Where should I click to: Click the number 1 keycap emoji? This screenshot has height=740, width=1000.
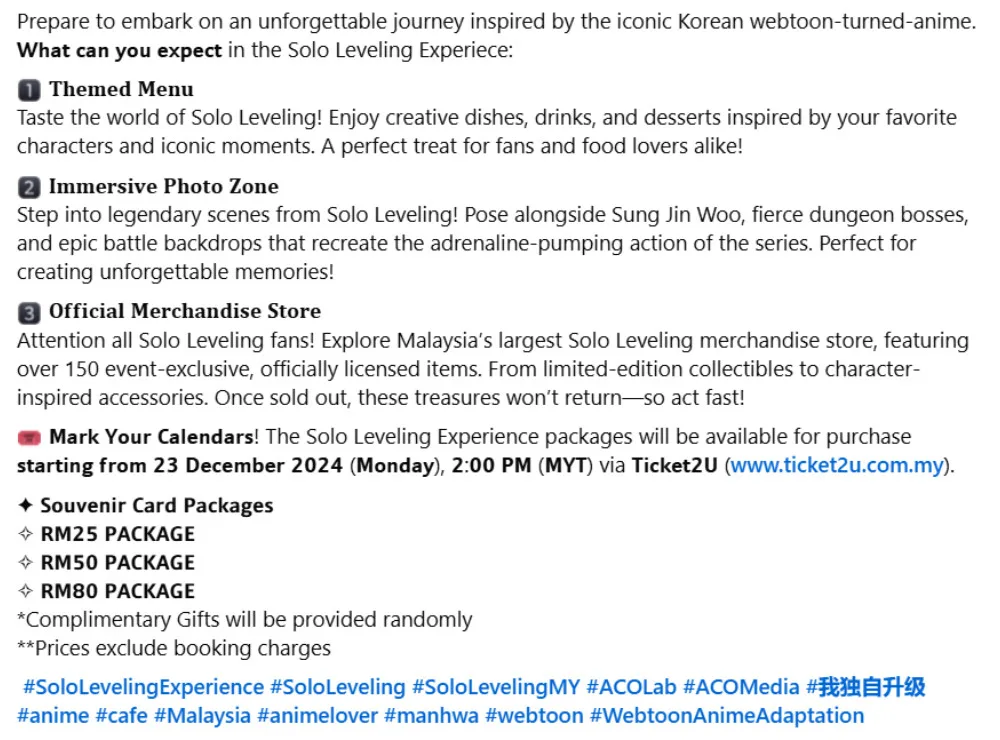point(29,90)
